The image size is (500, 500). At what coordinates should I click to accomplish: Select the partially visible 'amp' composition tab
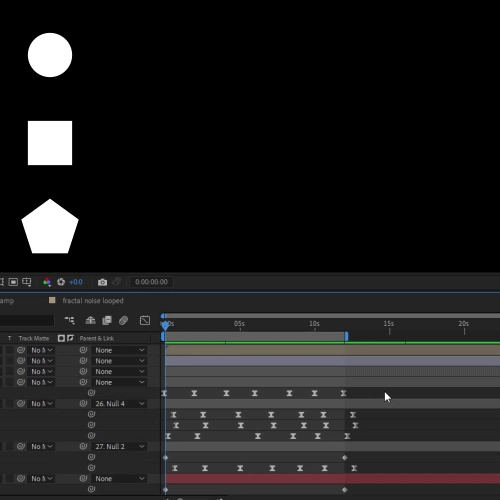(x=7, y=301)
